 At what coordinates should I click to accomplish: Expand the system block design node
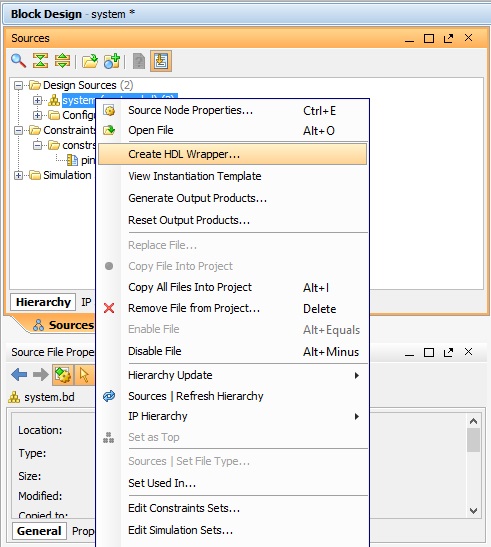pyautogui.click(x=37, y=100)
